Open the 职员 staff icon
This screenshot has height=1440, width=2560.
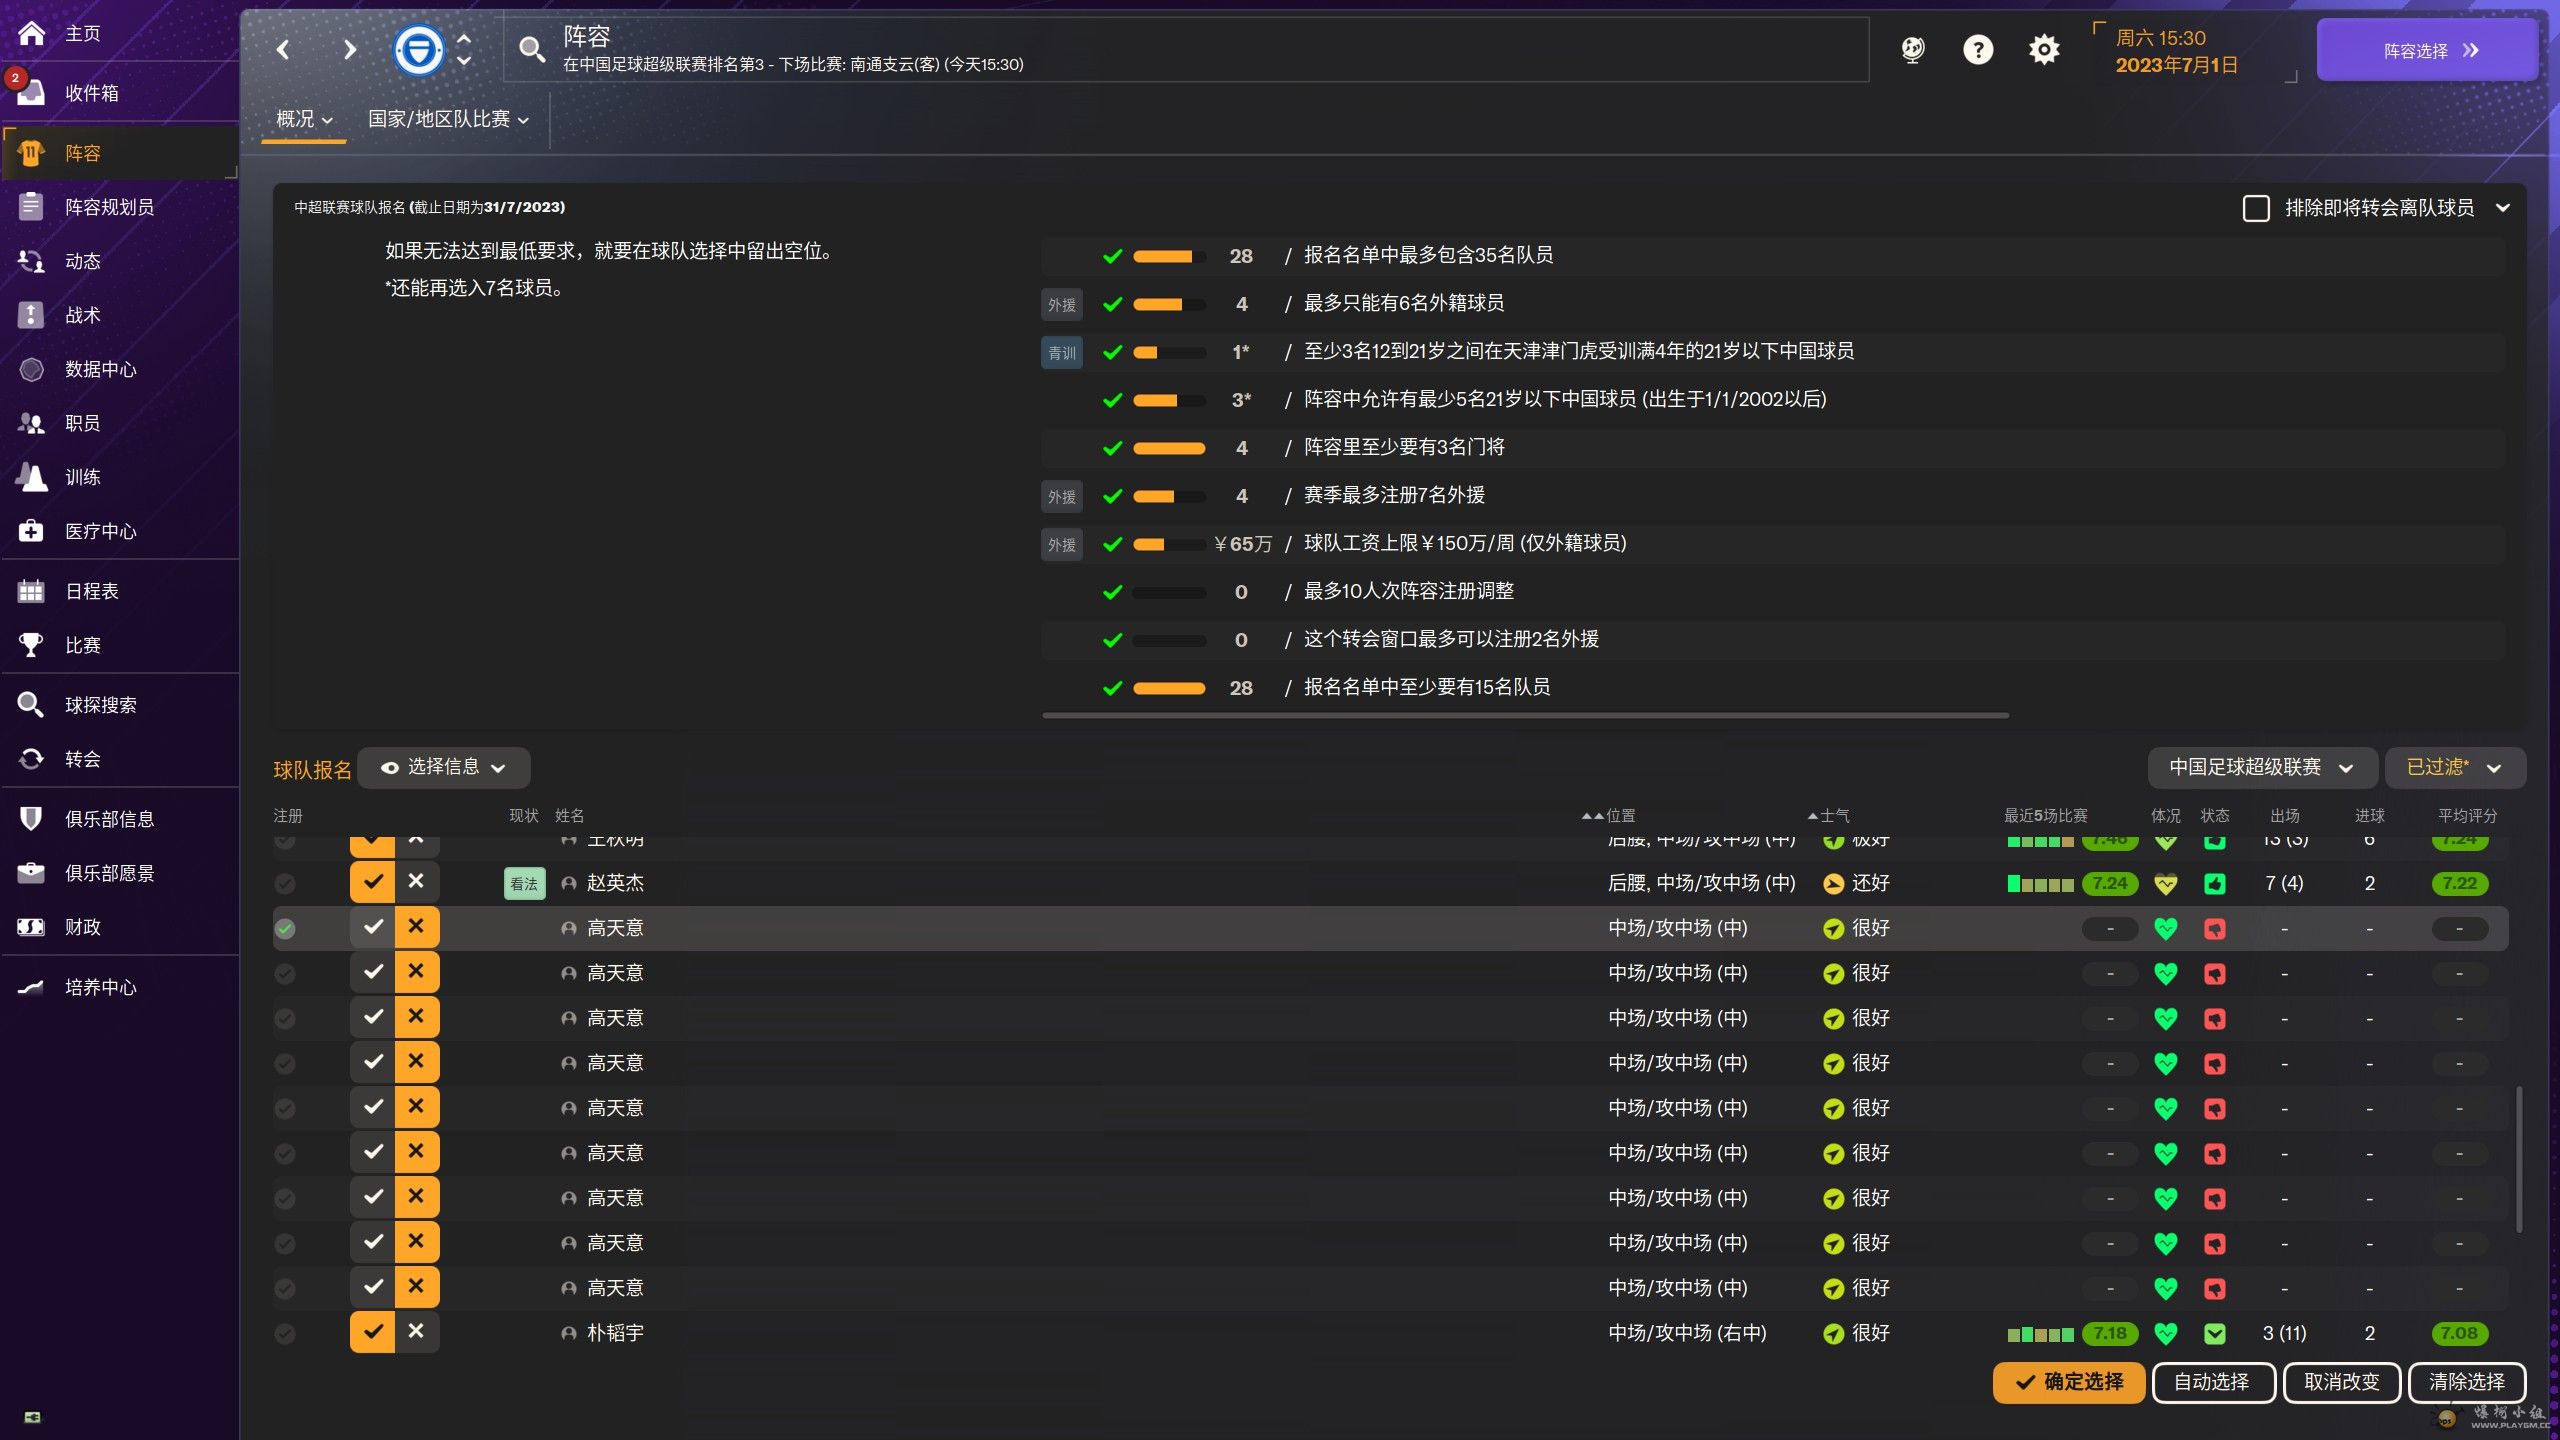point(31,423)
